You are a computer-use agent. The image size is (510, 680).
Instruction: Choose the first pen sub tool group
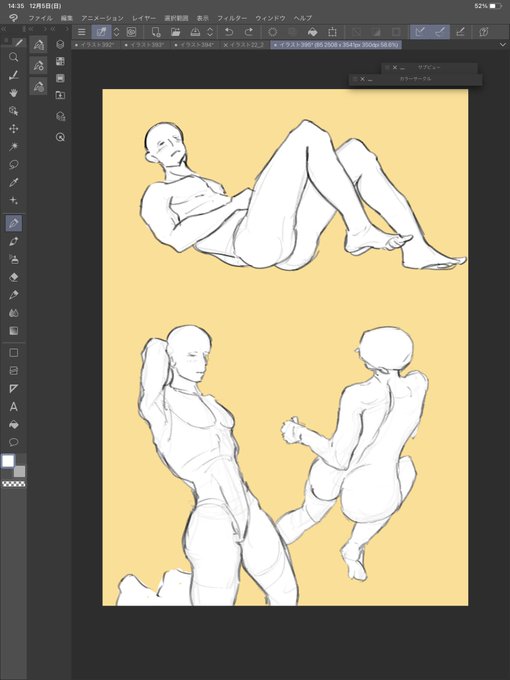click(38, 45)
